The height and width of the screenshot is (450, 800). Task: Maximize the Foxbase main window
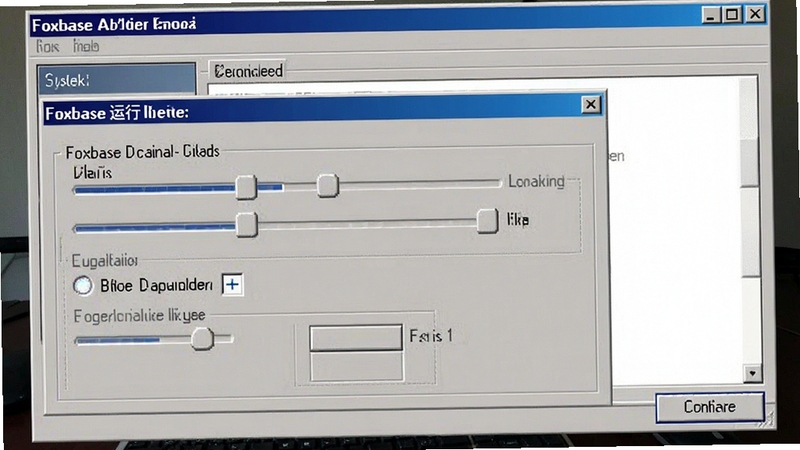click(x=732, y=14)
